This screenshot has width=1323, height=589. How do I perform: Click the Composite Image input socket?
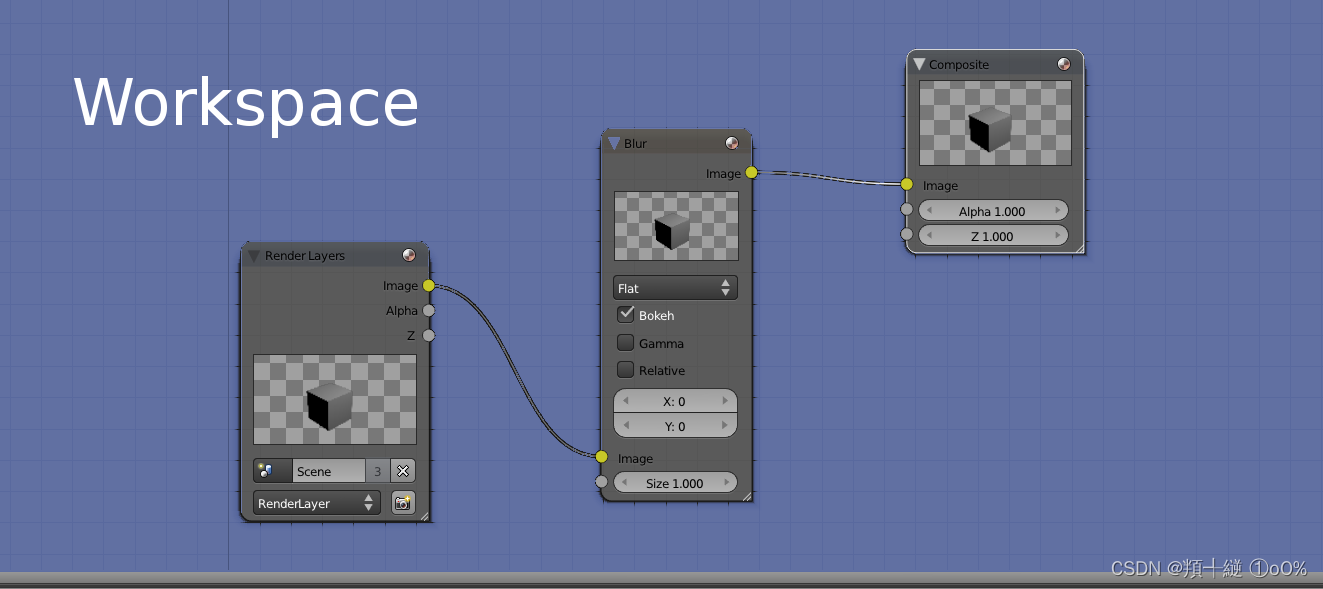(907, 184)
